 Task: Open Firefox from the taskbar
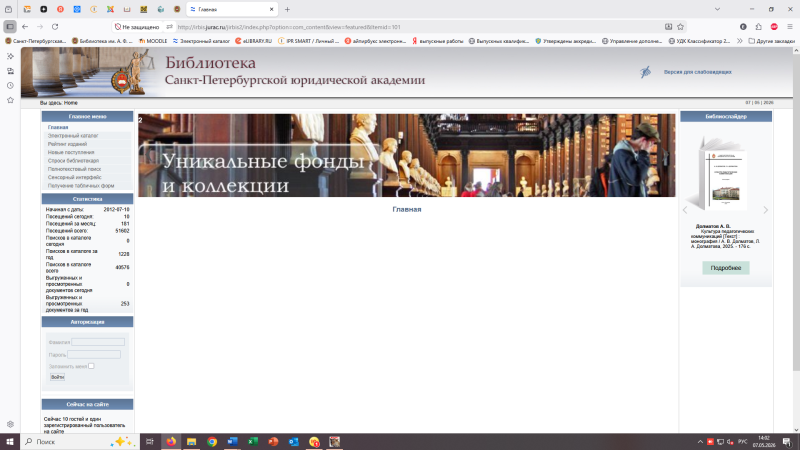point(171,442)
